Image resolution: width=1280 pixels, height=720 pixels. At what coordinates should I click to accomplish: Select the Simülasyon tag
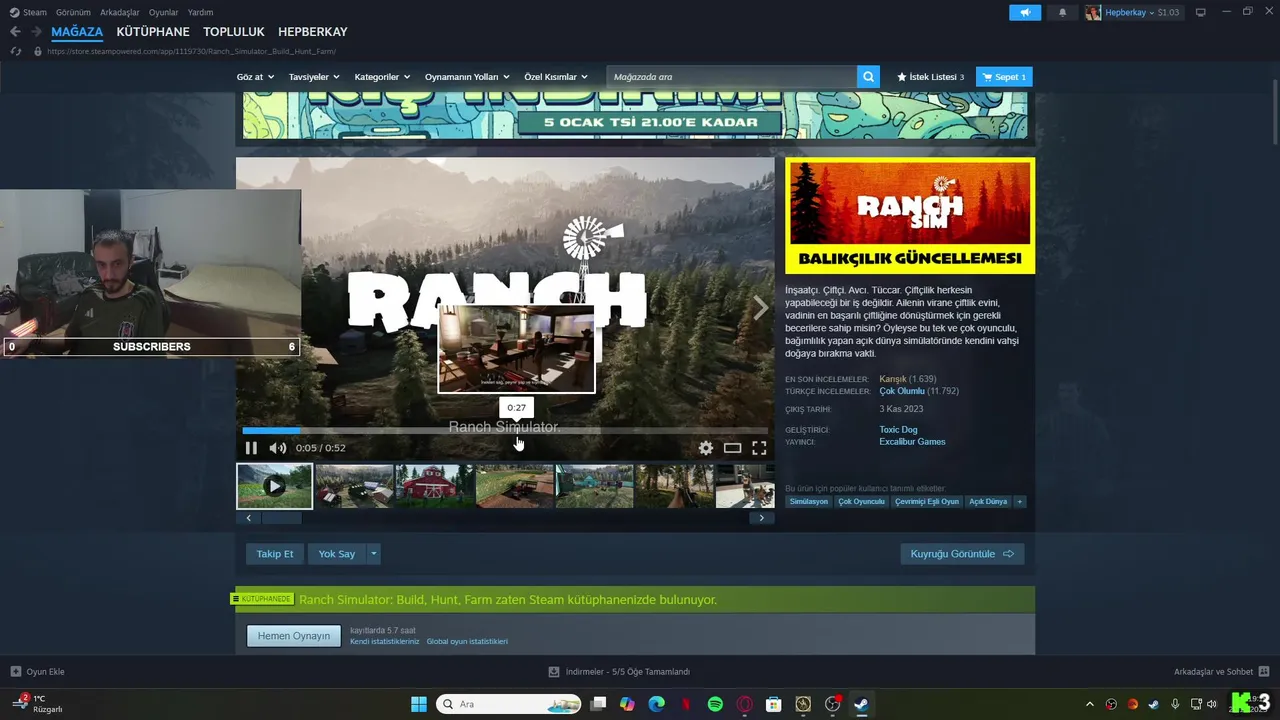809,502
